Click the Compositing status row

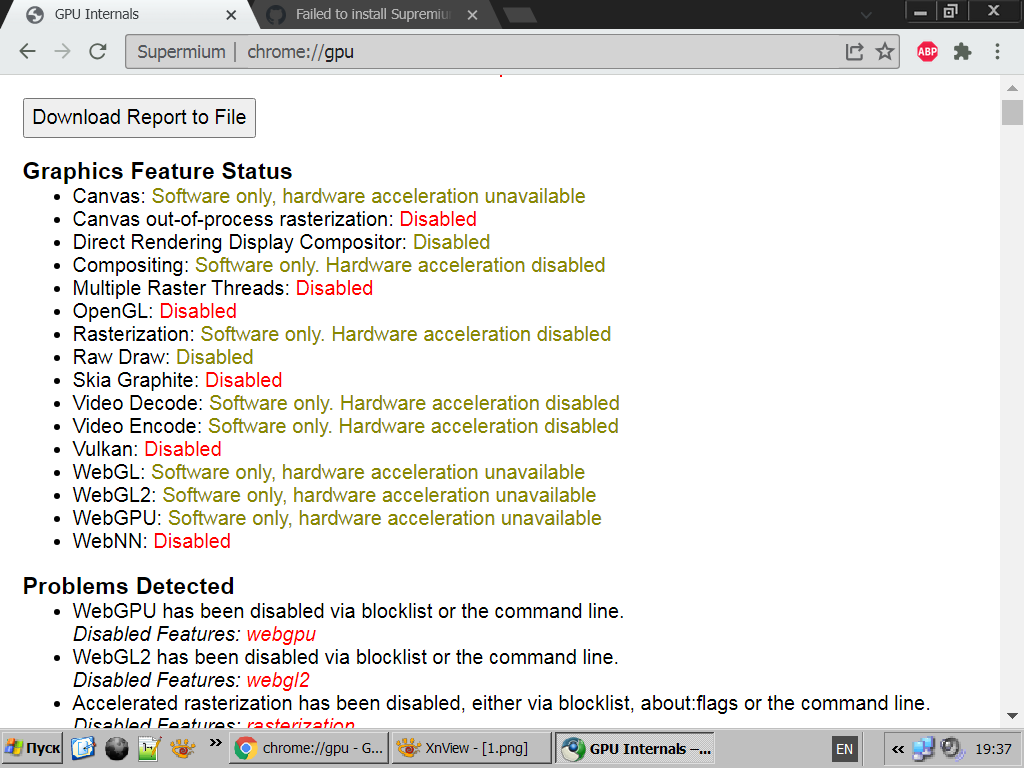tap(339, 265)
